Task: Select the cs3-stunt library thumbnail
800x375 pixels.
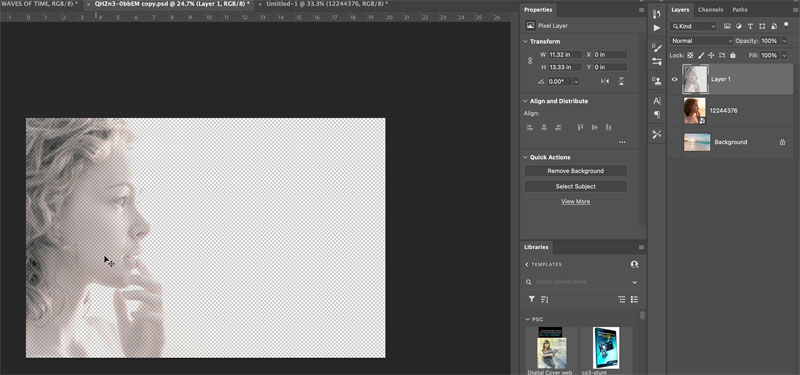Action: (x=606, y=347)
